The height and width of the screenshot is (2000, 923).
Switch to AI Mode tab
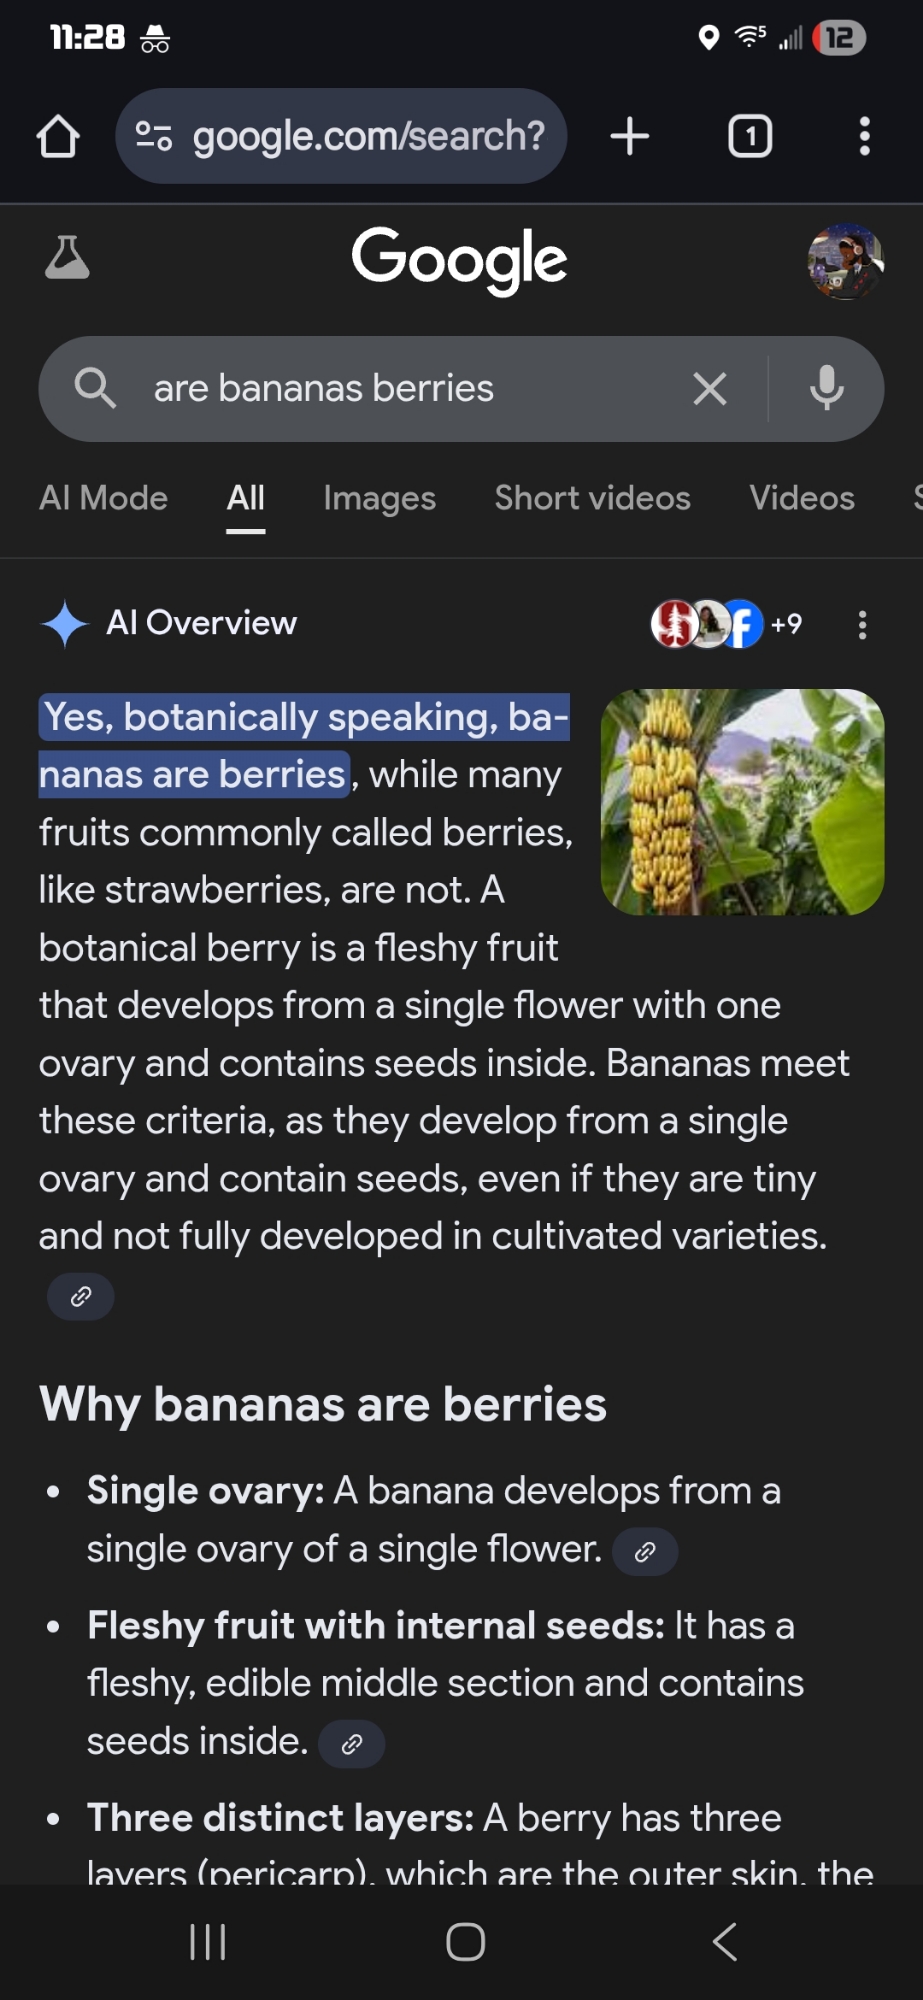click(103, 498)
